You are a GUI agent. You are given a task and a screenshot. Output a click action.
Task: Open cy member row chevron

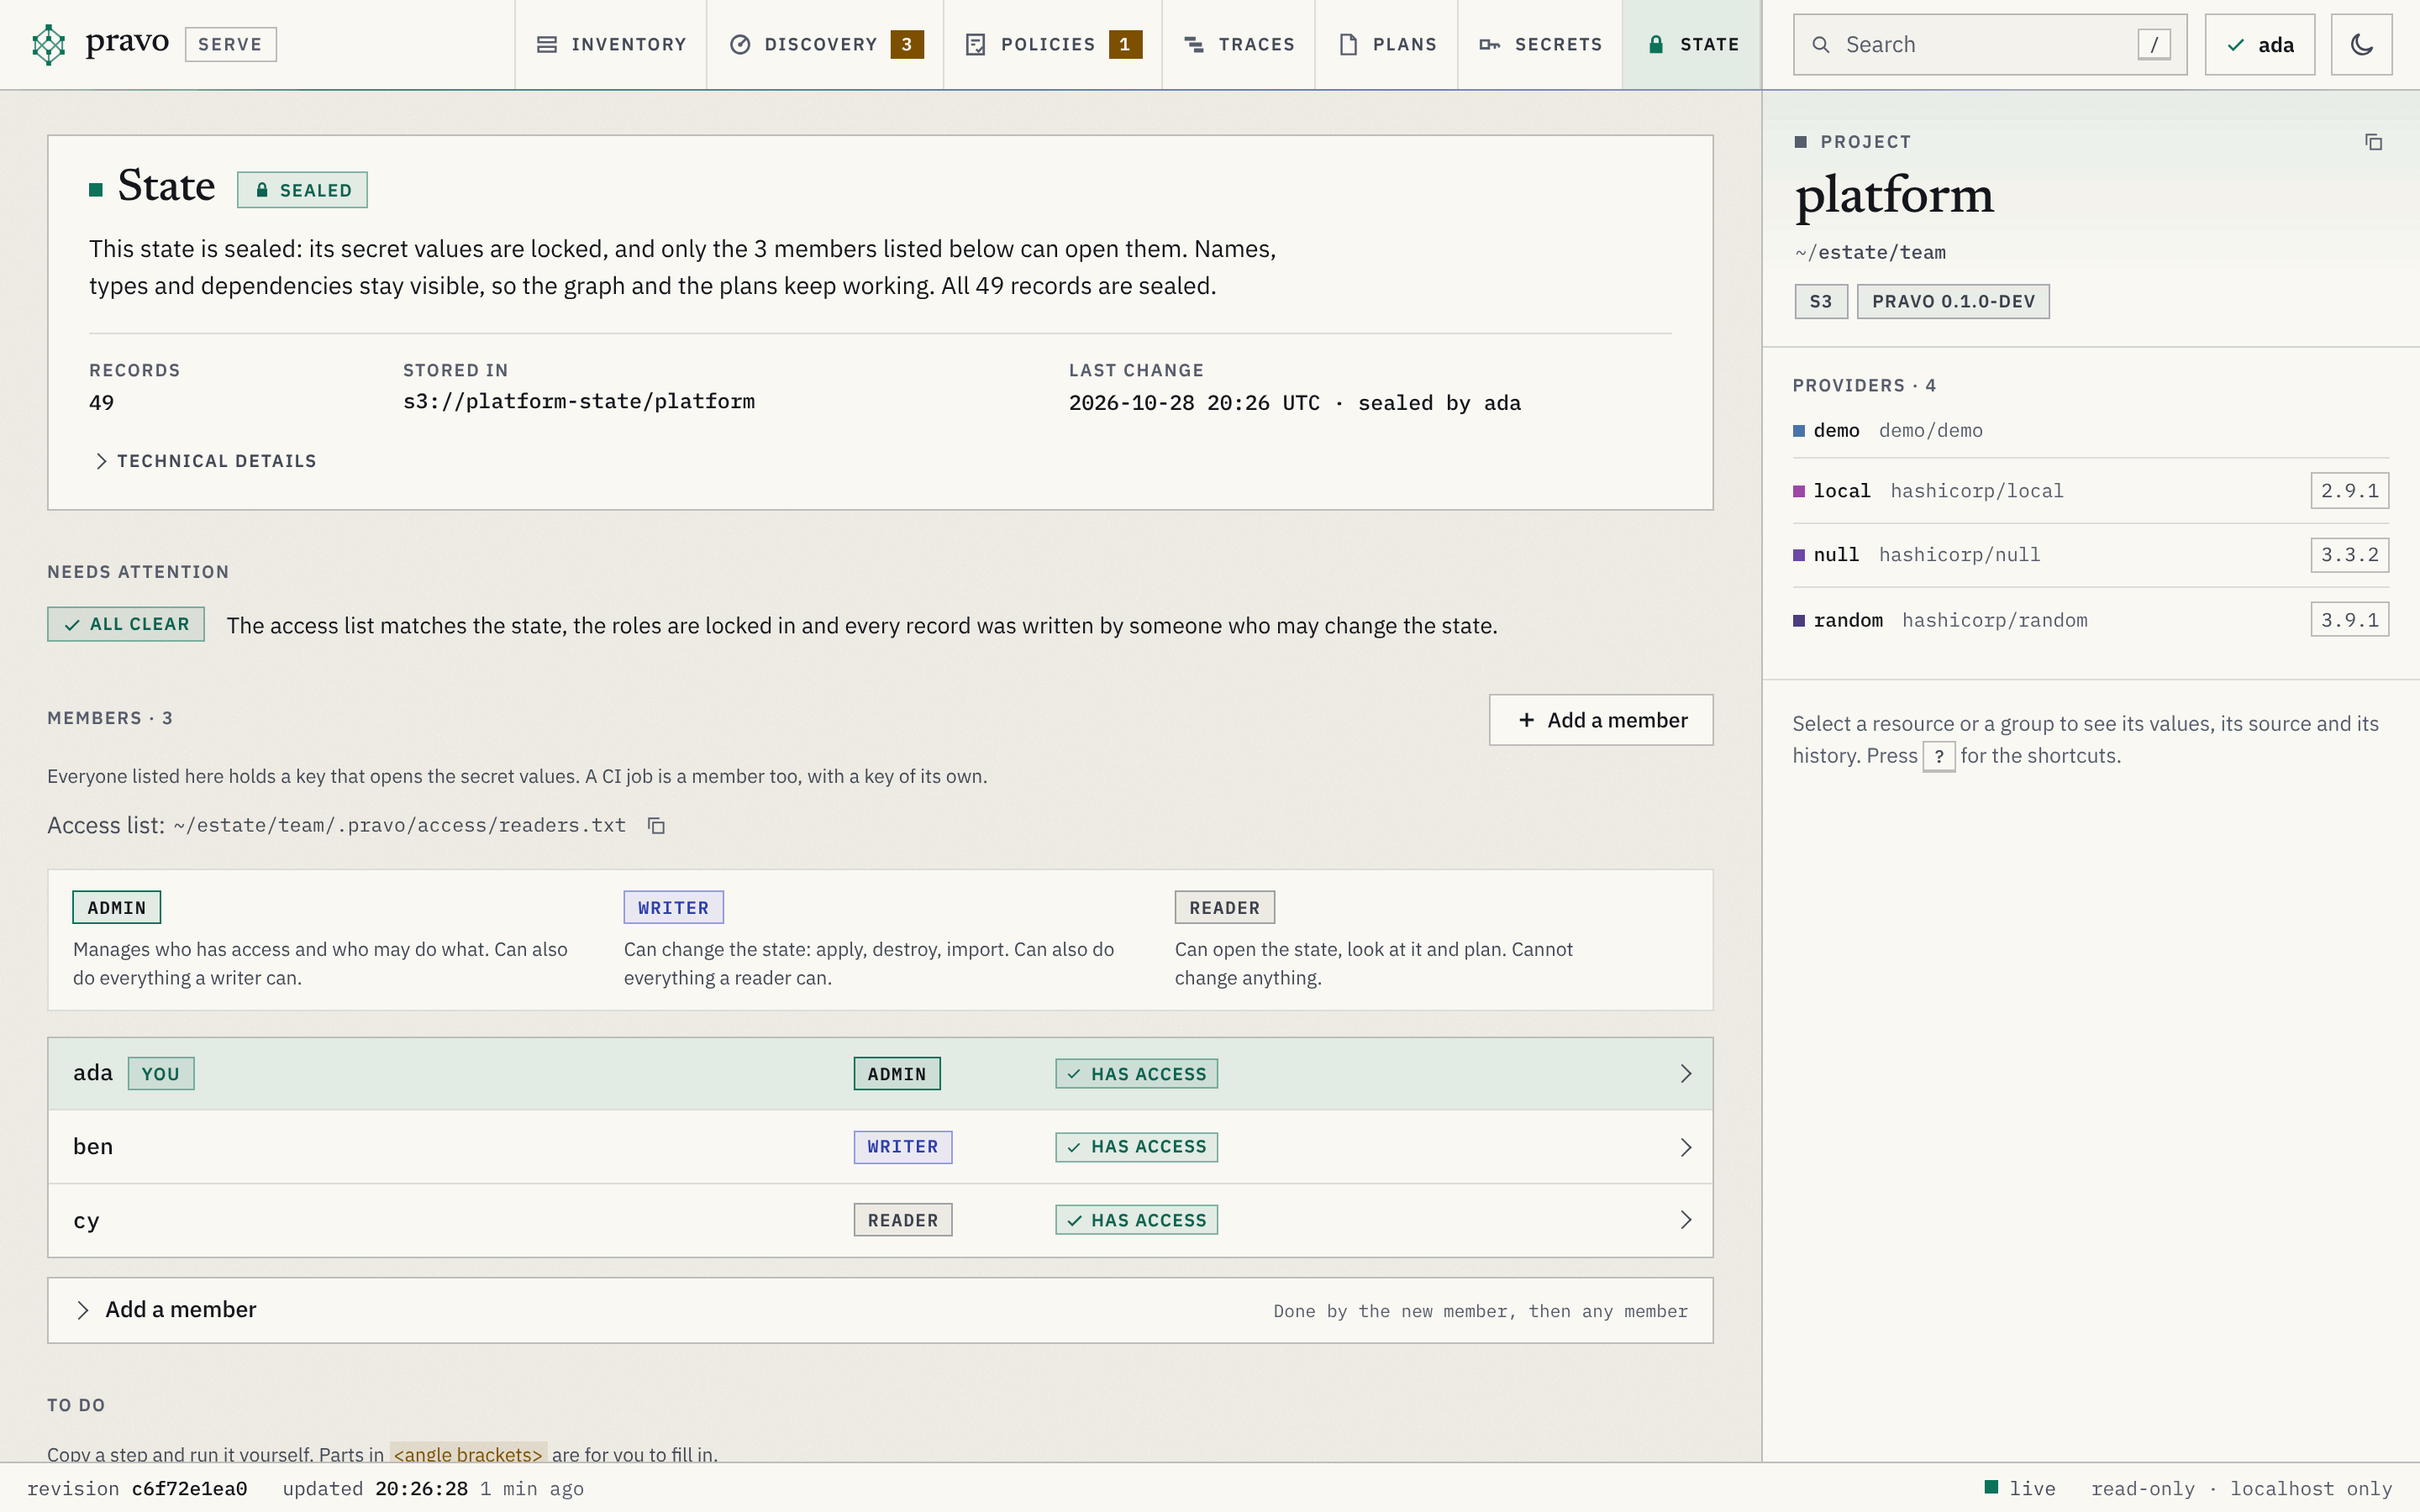click(1685, 1220)
